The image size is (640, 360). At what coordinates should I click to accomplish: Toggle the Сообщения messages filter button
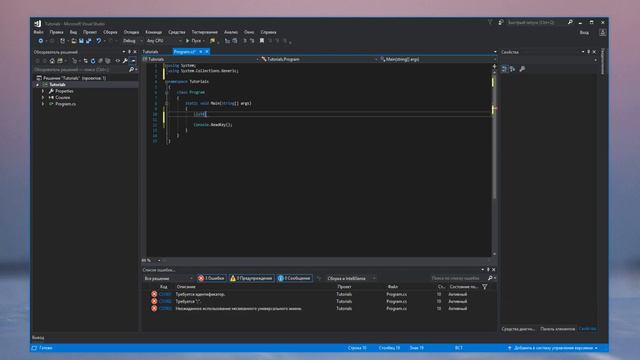tap(294, 278)
